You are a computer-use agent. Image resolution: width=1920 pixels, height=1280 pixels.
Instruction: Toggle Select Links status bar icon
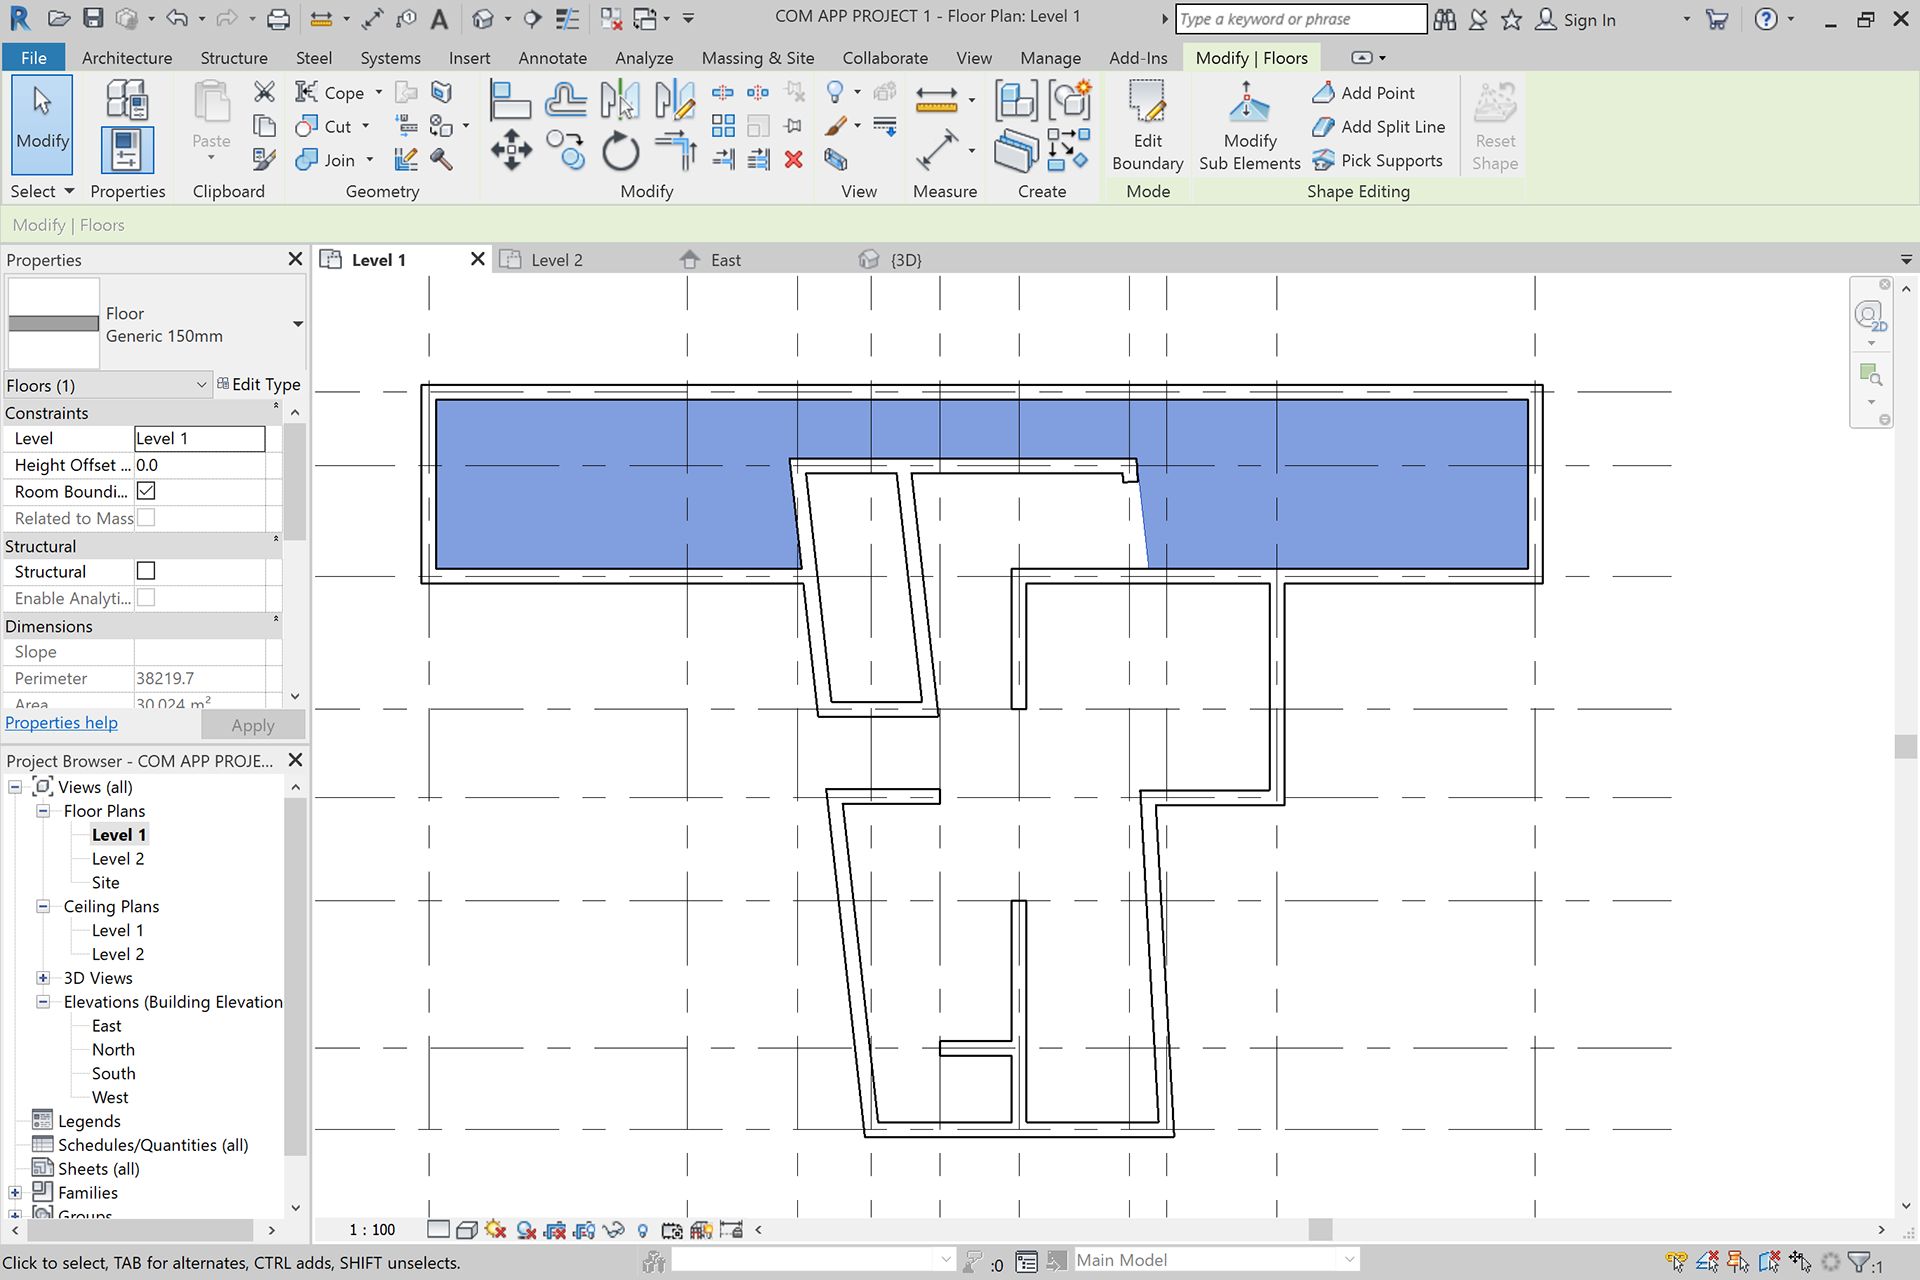point(1677,1262)
